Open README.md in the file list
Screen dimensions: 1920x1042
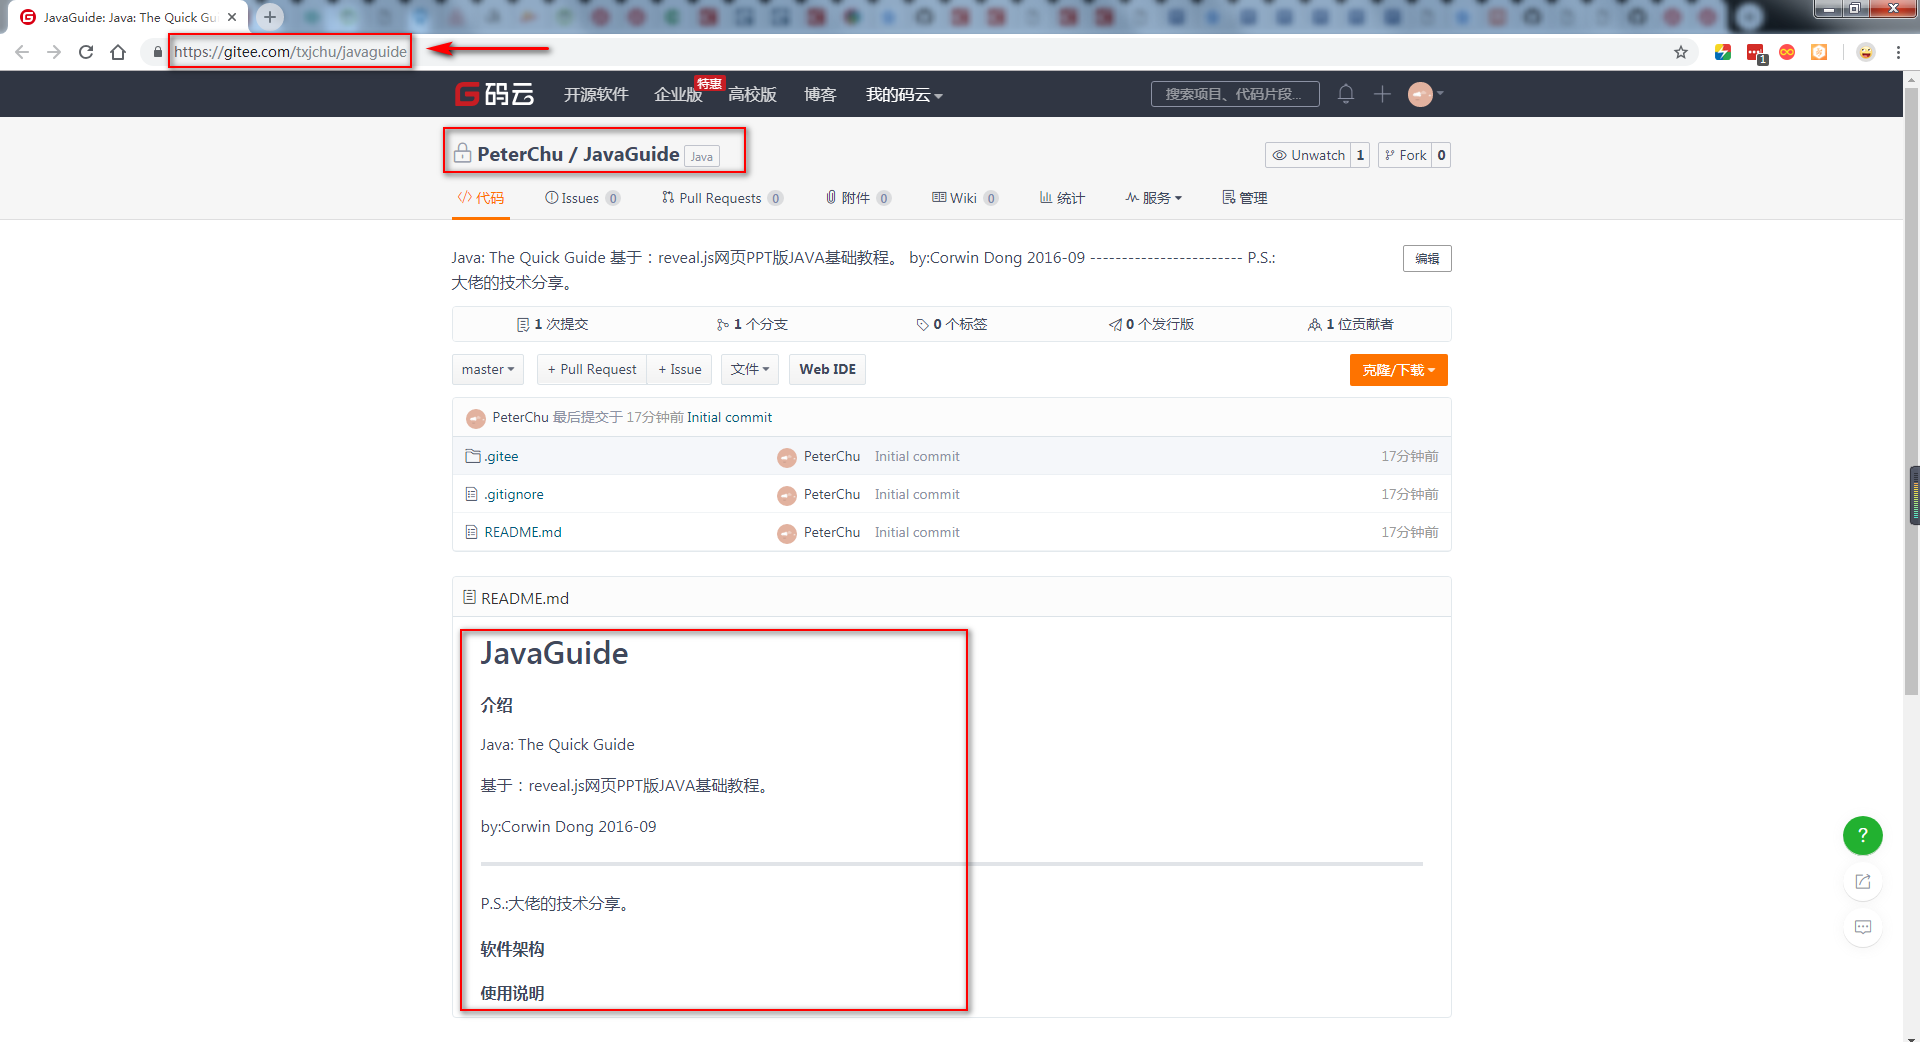pos(523,532)
